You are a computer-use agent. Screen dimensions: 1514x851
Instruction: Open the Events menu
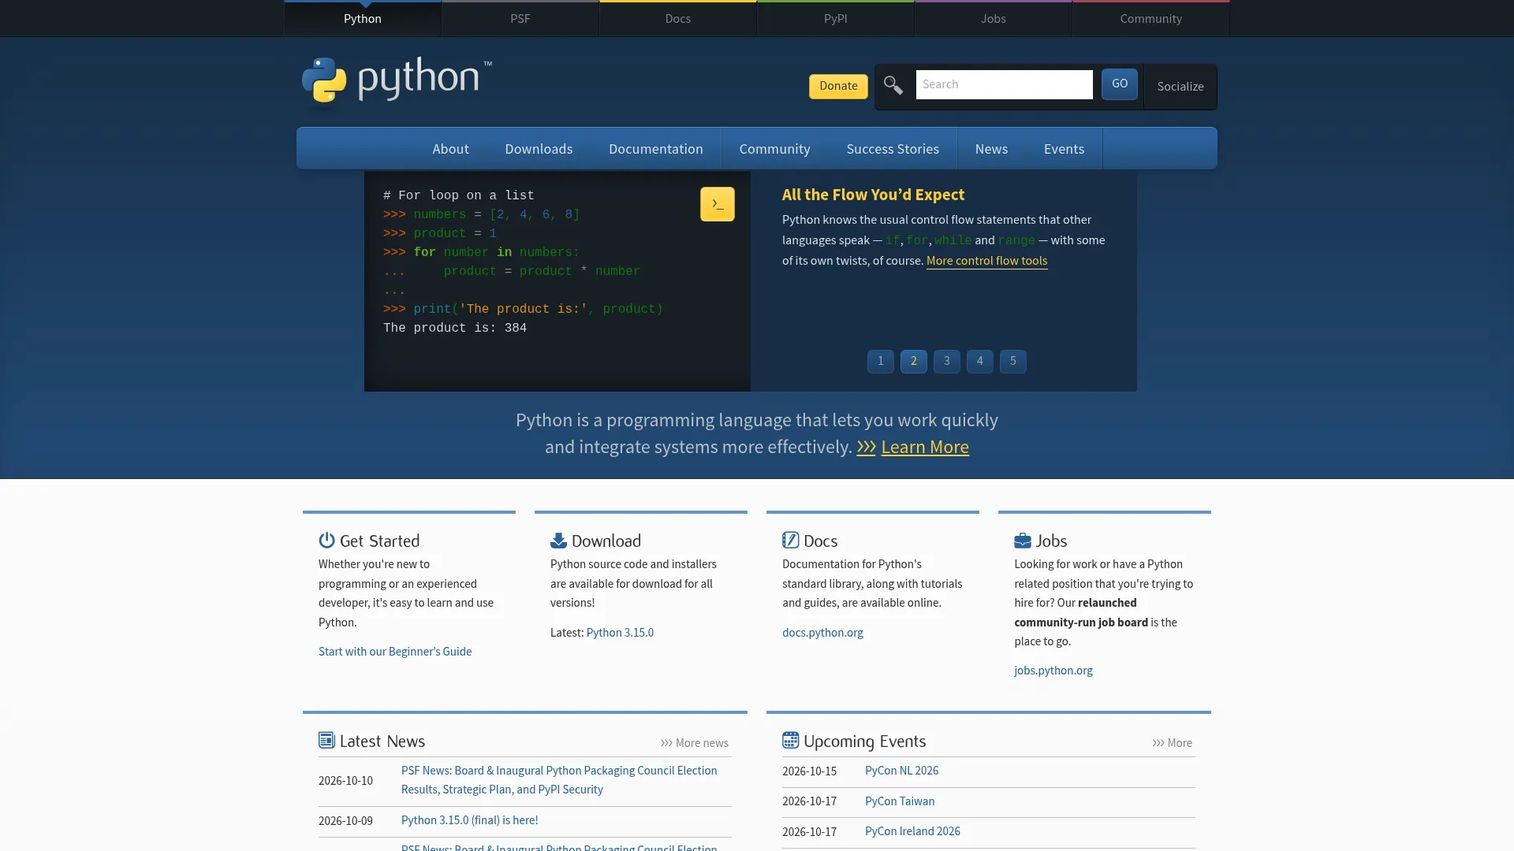pos(1064,149)
